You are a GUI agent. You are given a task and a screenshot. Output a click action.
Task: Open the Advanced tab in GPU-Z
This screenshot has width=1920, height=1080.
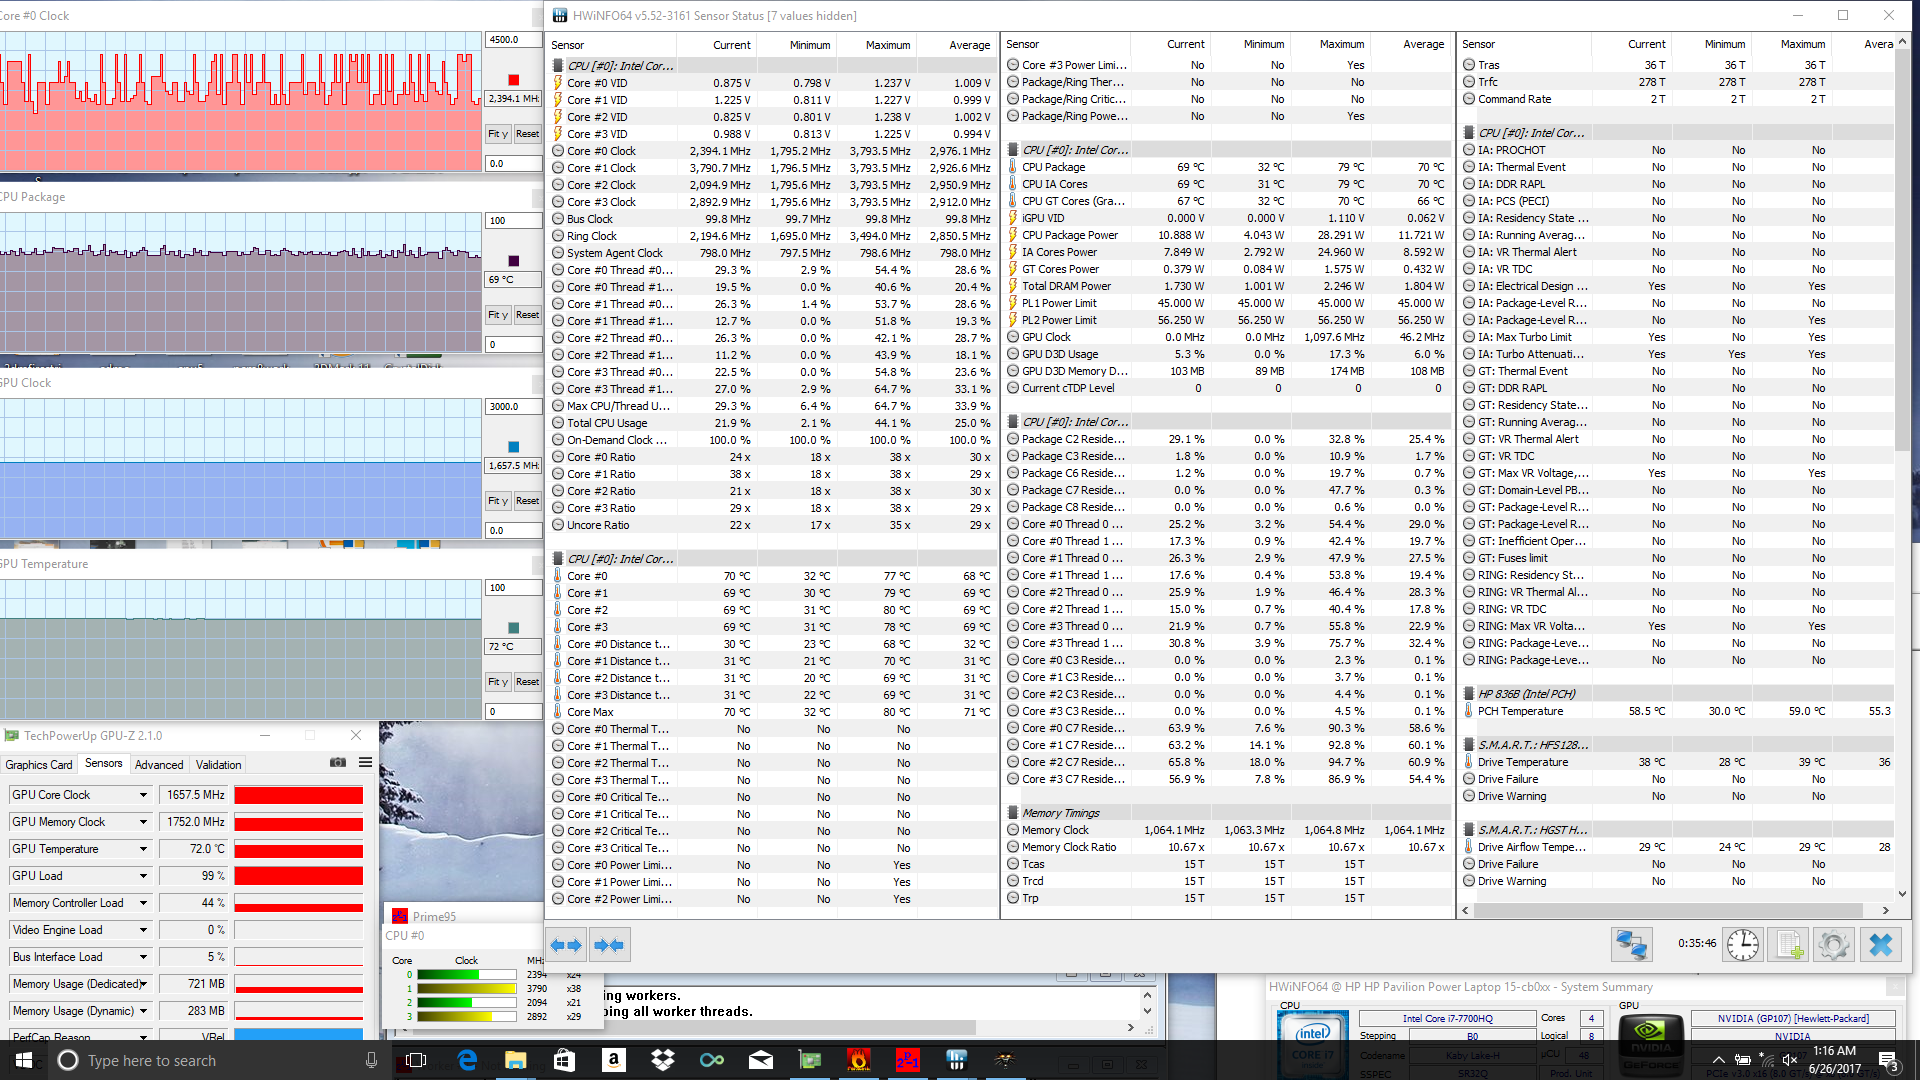coord(159,765)
